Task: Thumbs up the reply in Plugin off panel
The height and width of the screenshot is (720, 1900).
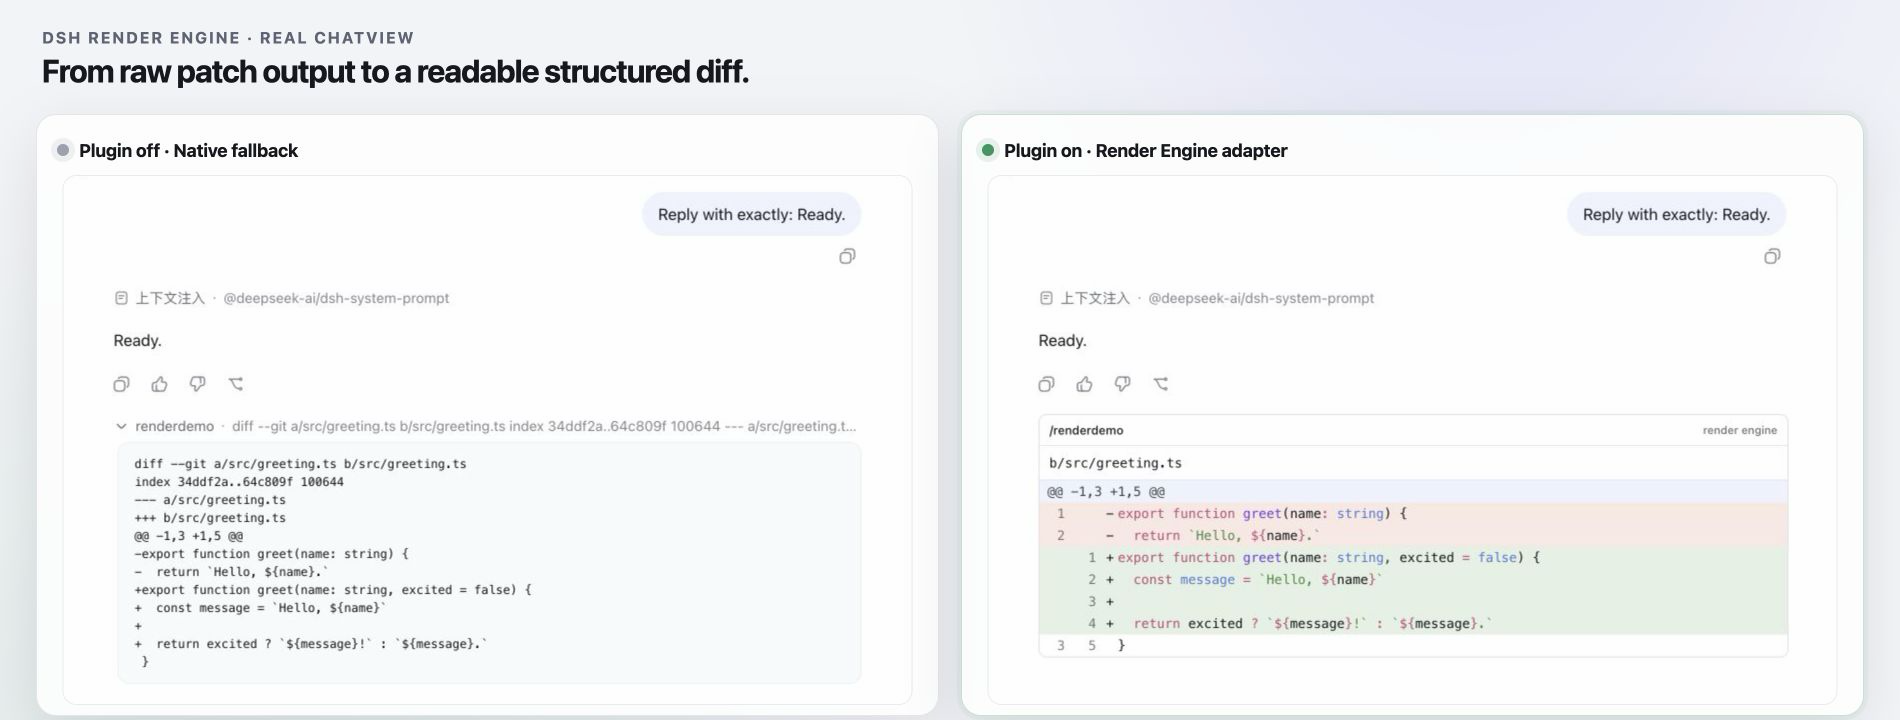Action: [159, 384]
